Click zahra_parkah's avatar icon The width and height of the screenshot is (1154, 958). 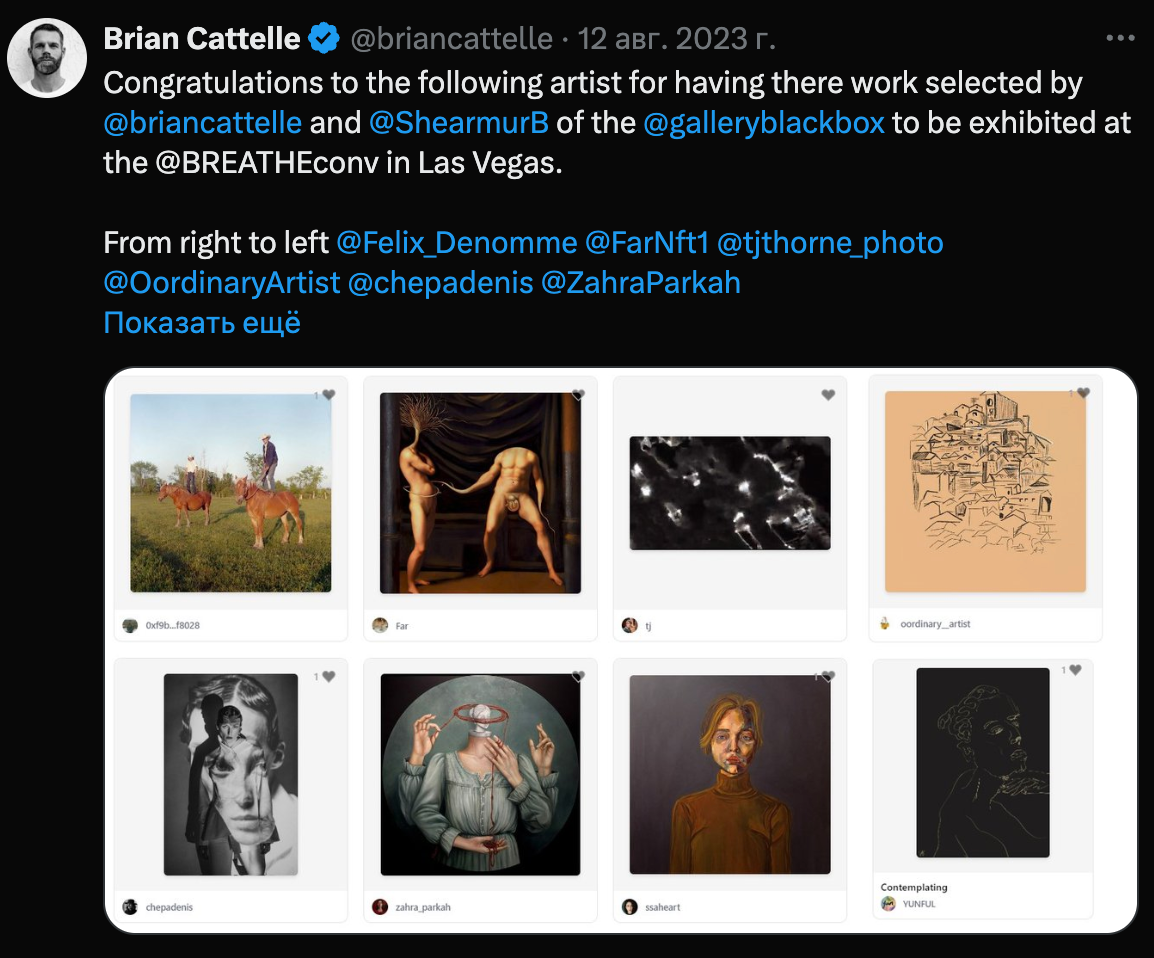[x=380, y=906]
